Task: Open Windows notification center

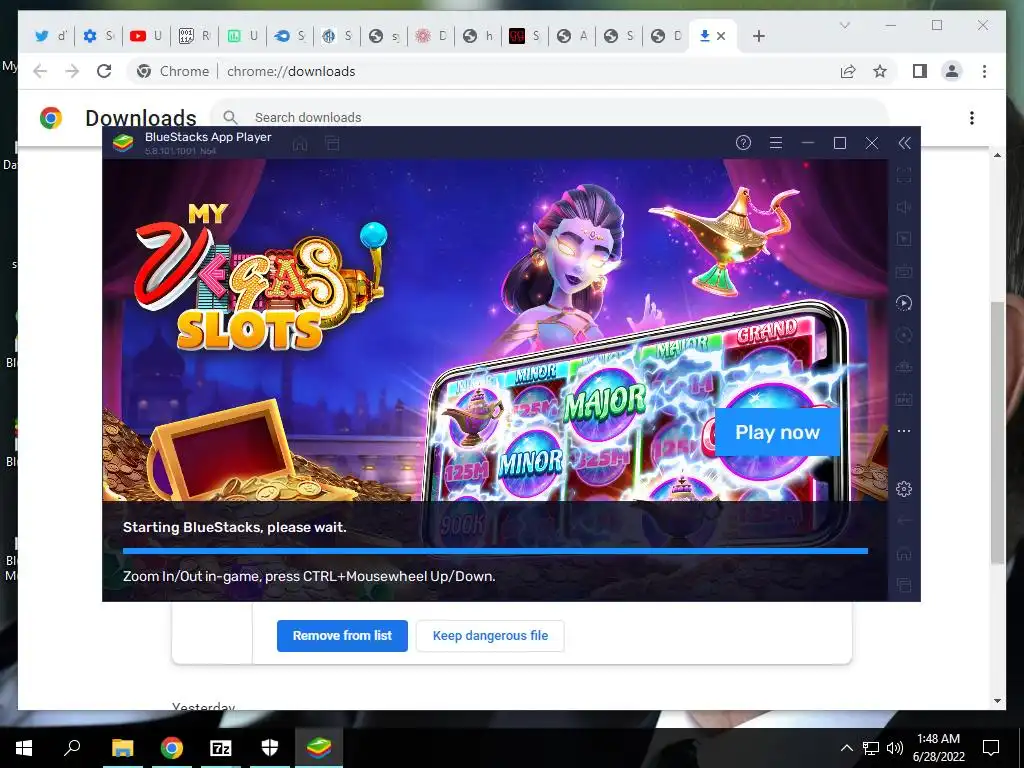Action: tap(991, 748)
